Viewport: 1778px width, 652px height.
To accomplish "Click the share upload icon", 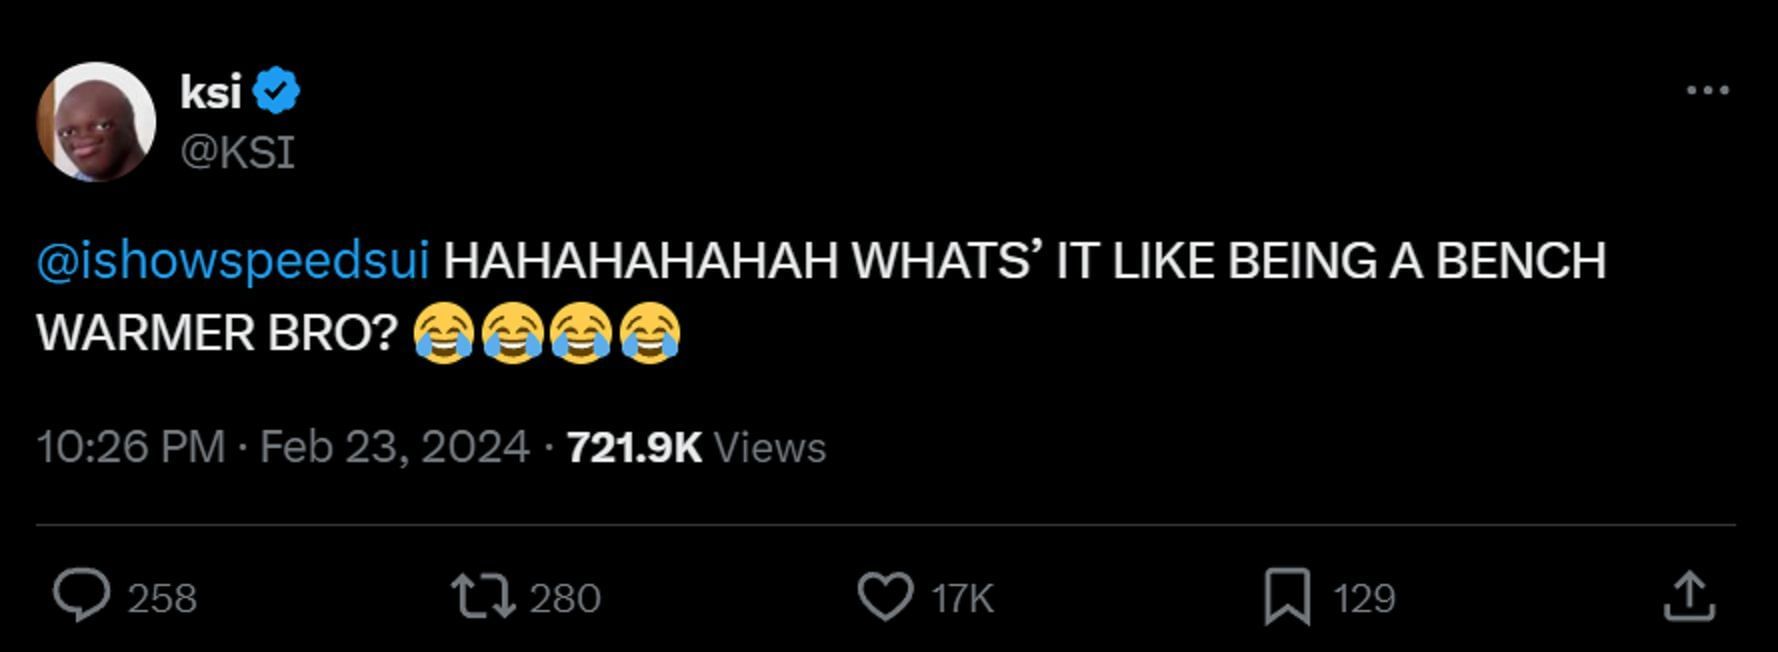I will (1689, 596).
